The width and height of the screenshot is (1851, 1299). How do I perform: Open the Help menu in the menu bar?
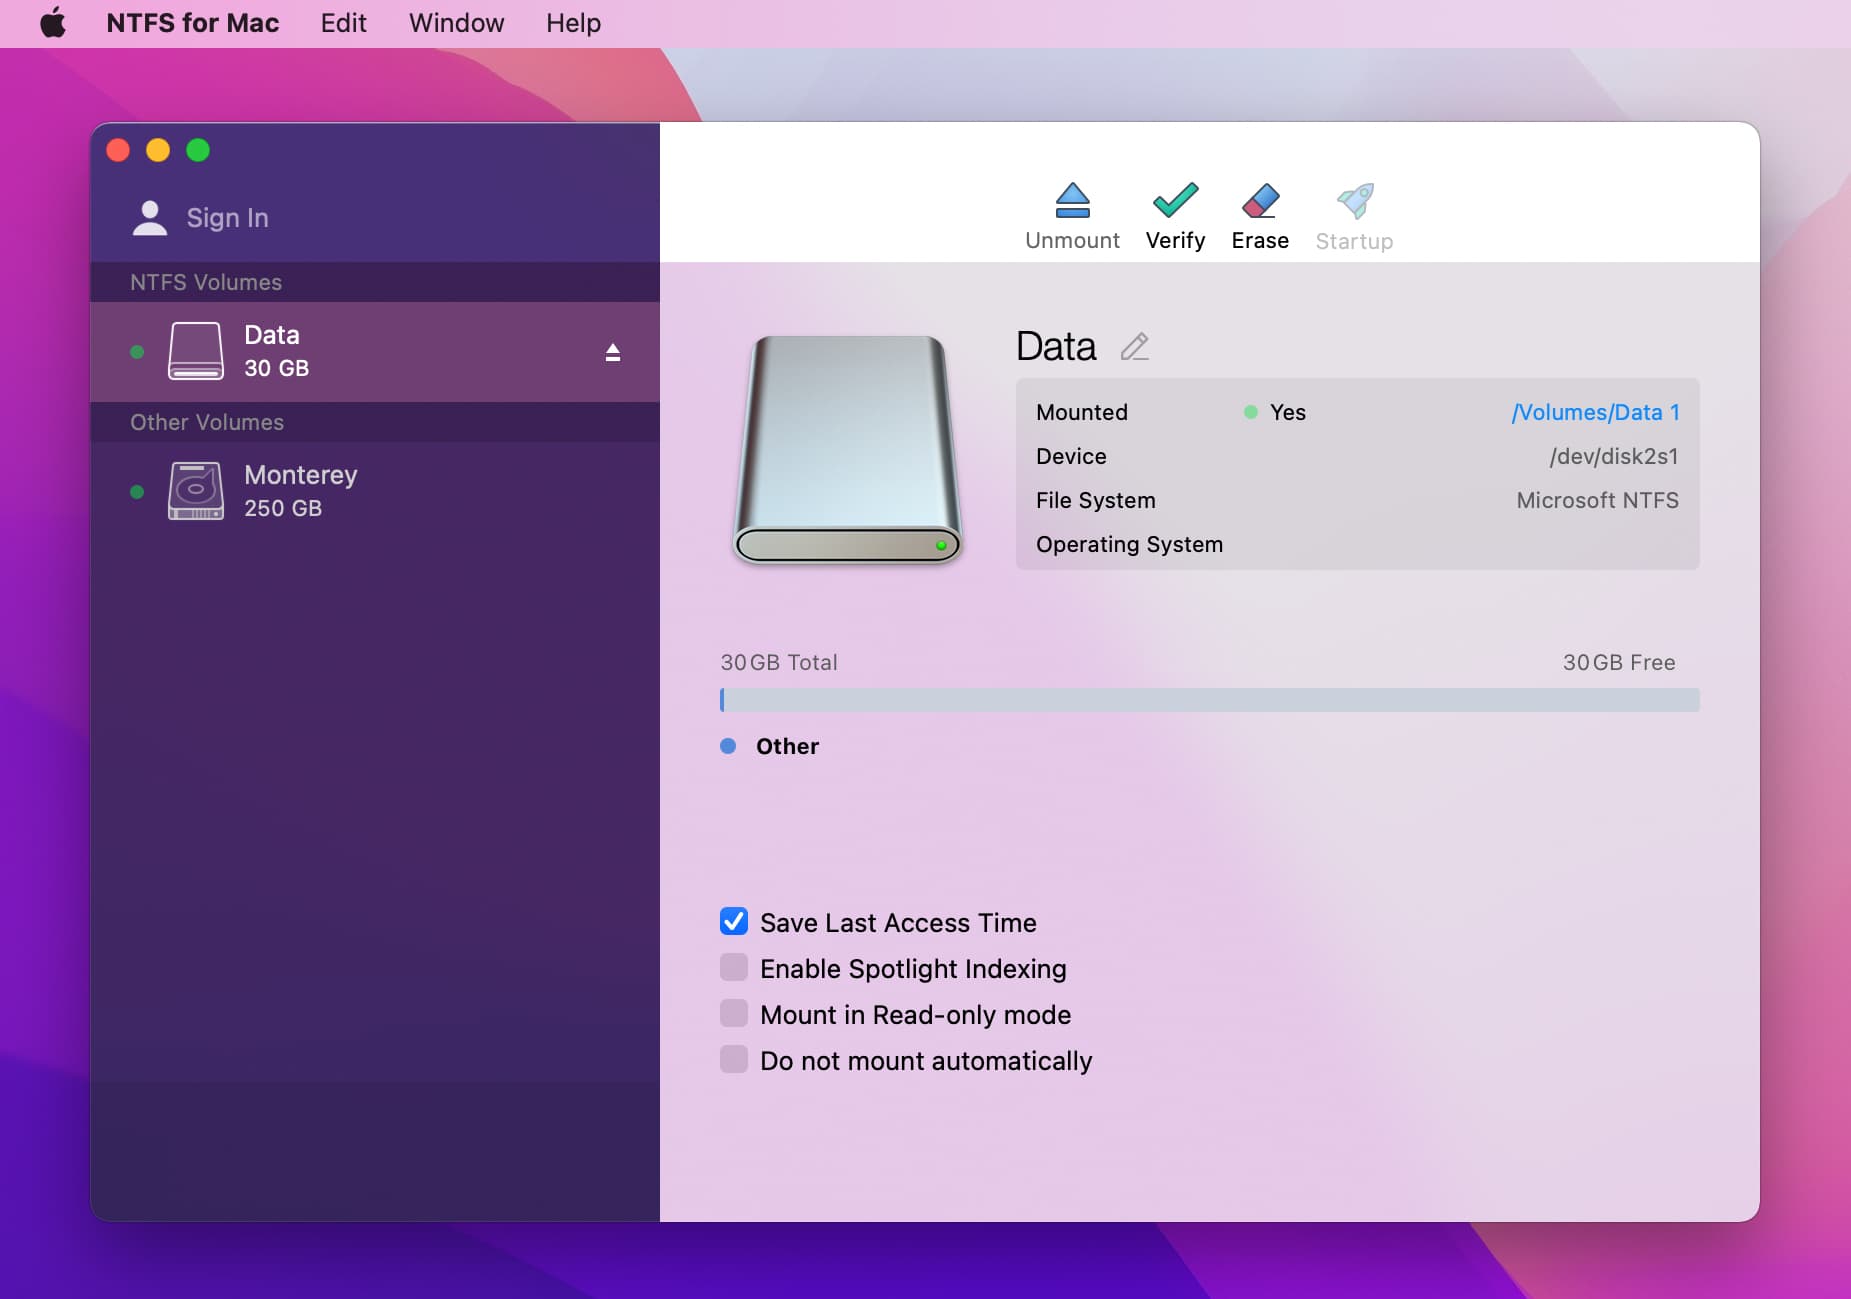tap(572, 22)
